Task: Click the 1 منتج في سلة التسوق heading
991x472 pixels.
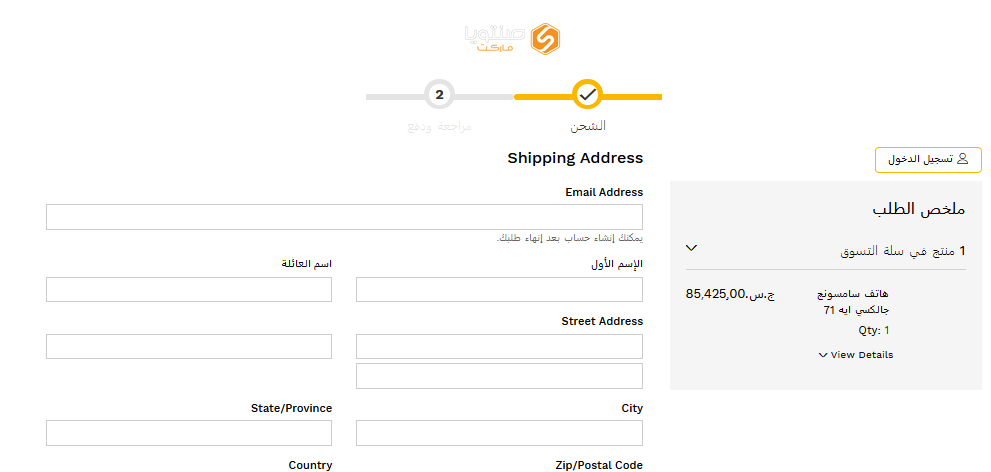Action: click(x=903, y=251)
